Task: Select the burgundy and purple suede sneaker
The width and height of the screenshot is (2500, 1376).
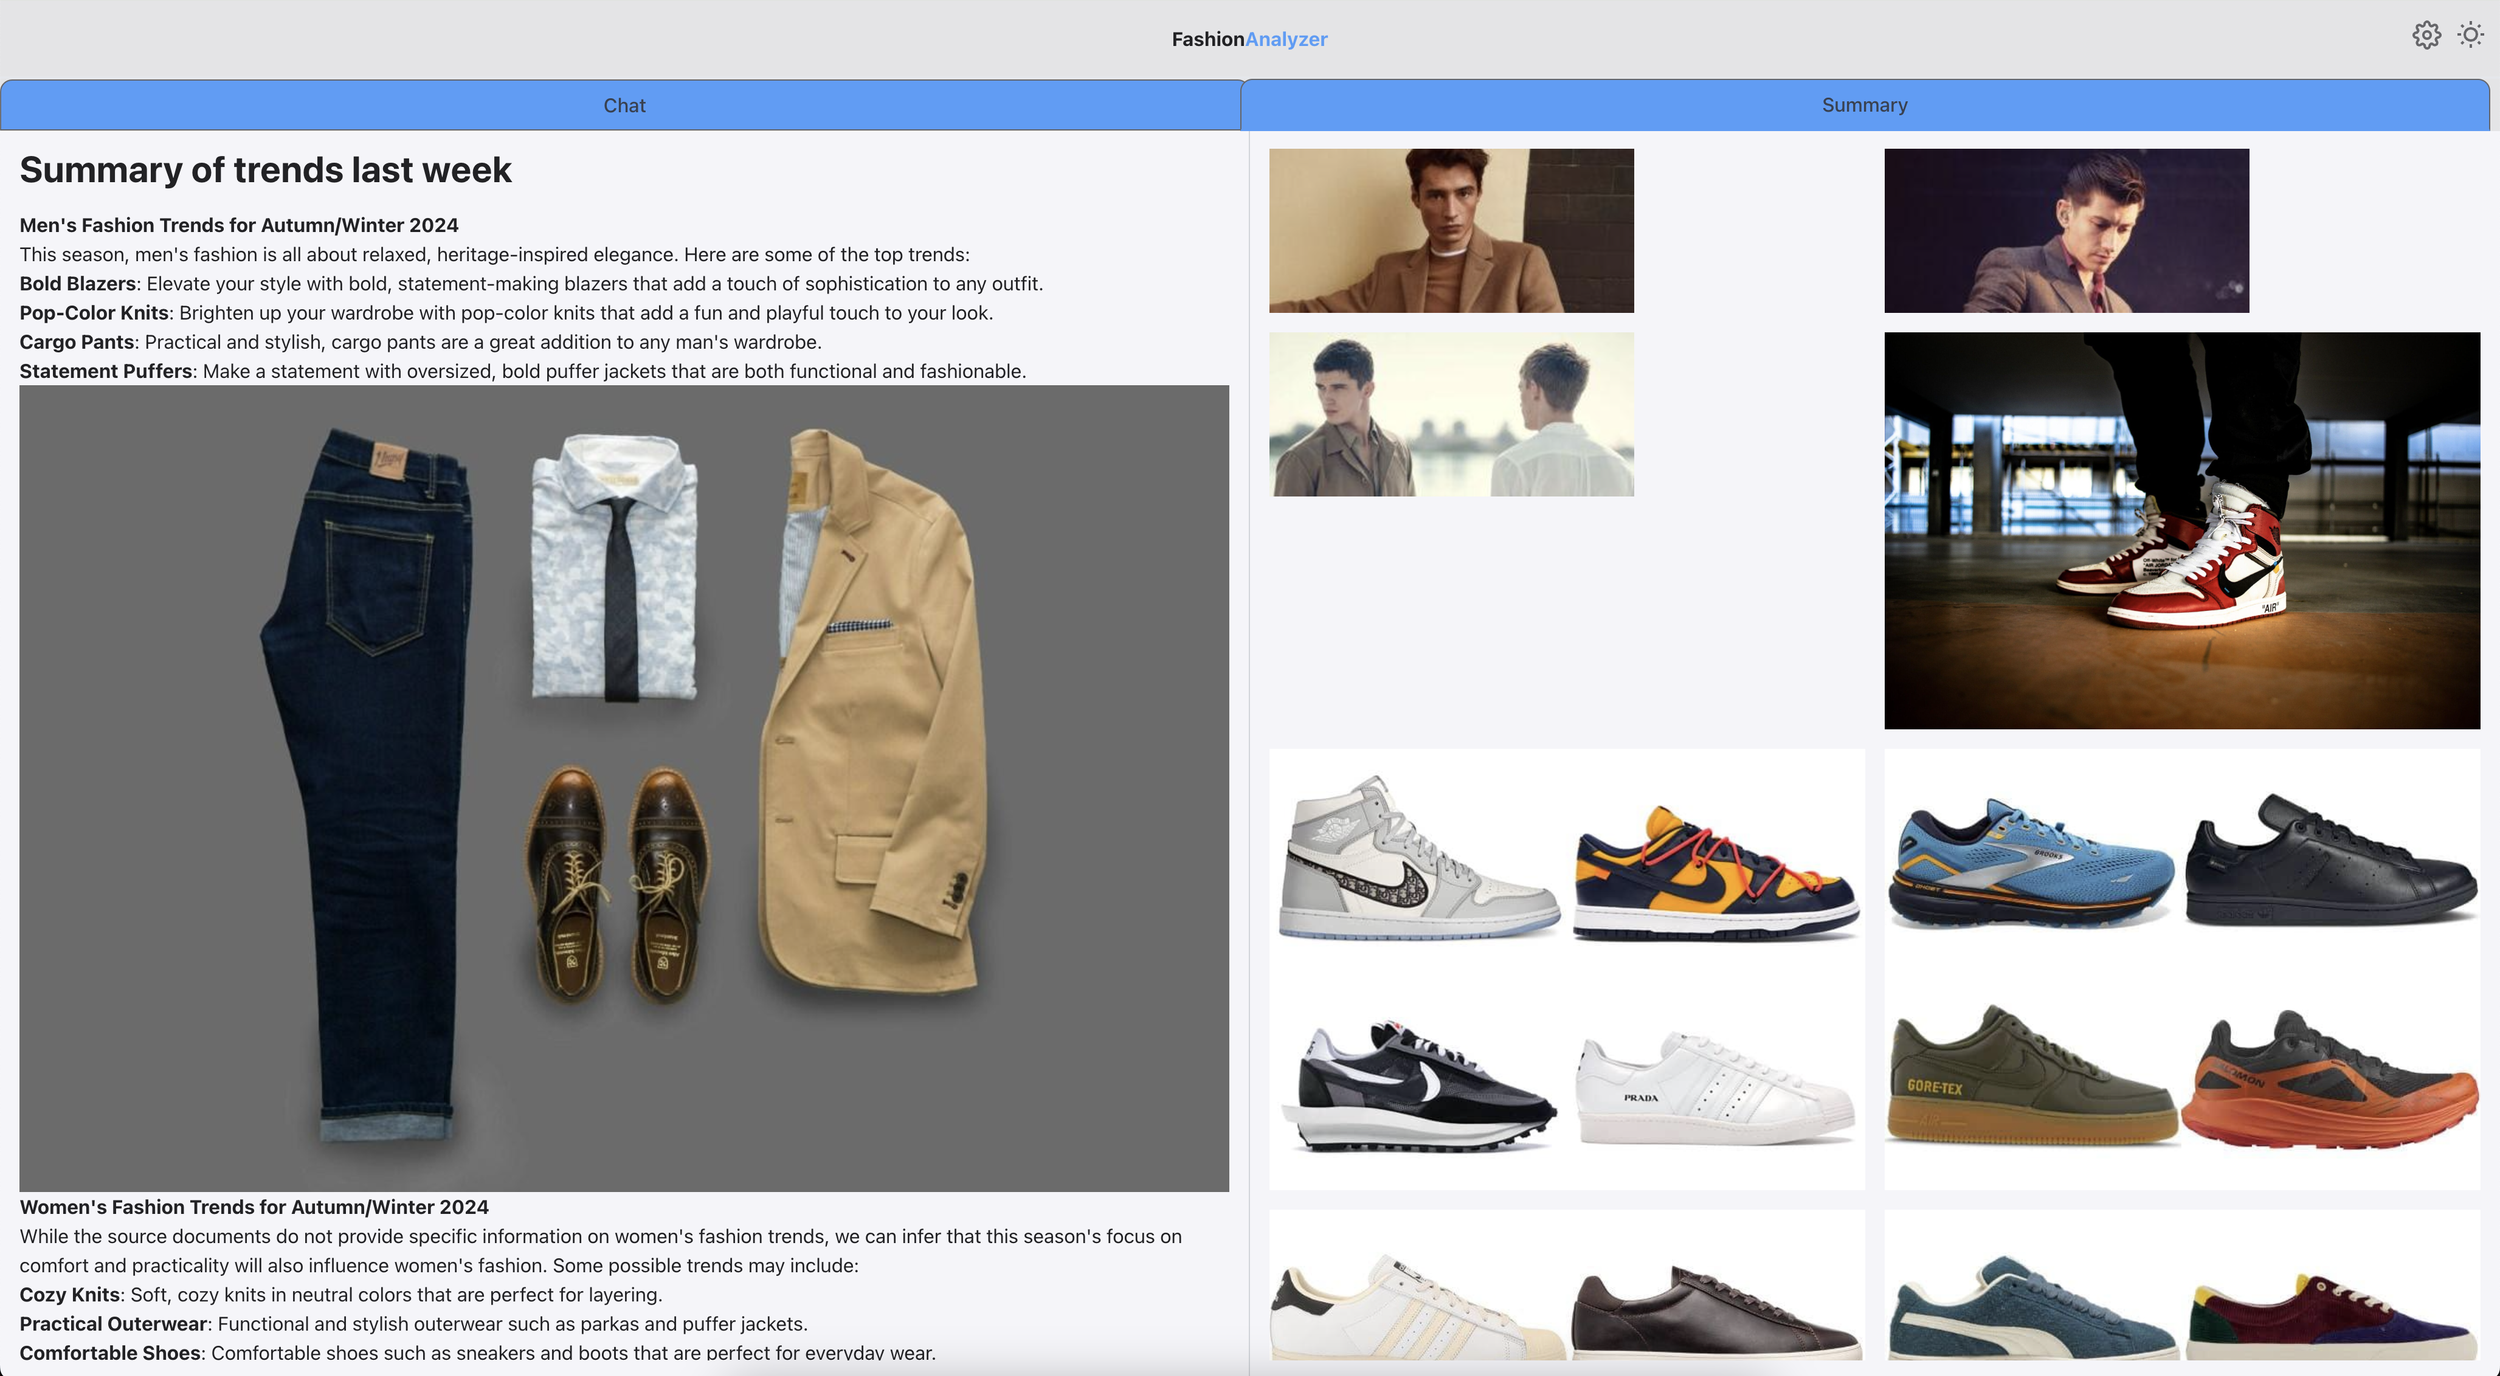Action: (x=2331, y=1316)
